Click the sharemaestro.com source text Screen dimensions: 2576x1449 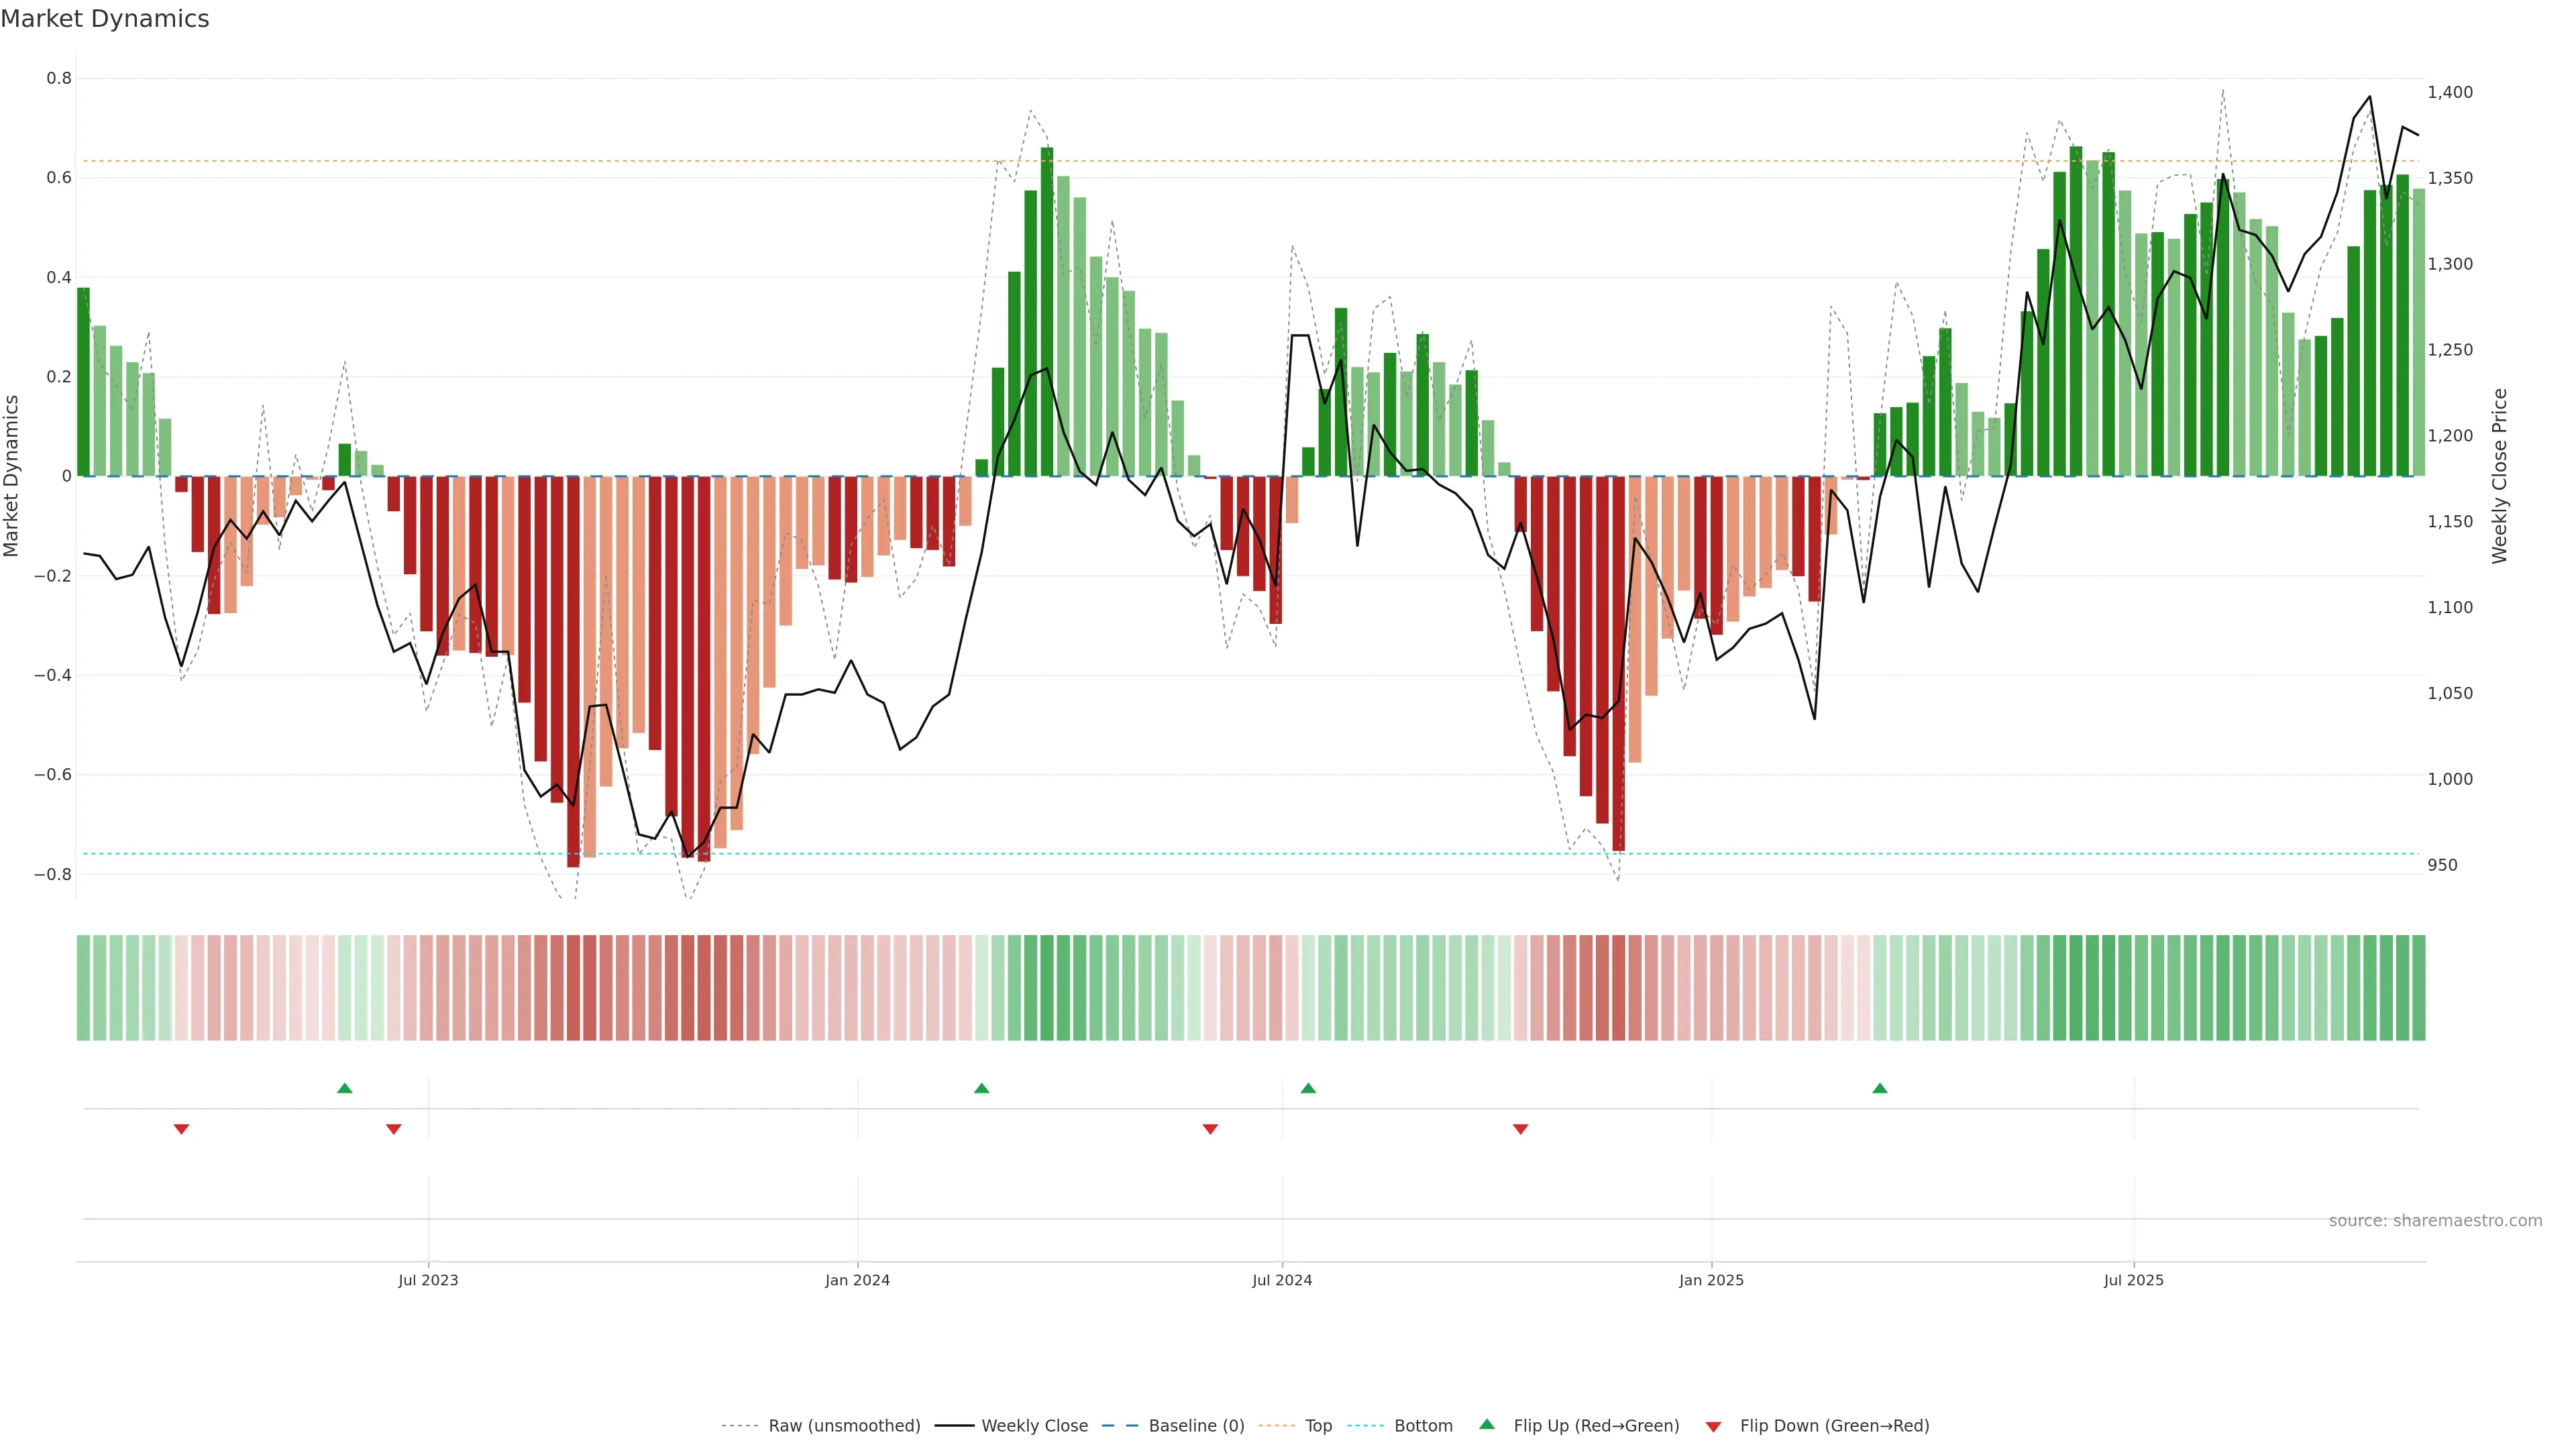coord(2435,1221)
